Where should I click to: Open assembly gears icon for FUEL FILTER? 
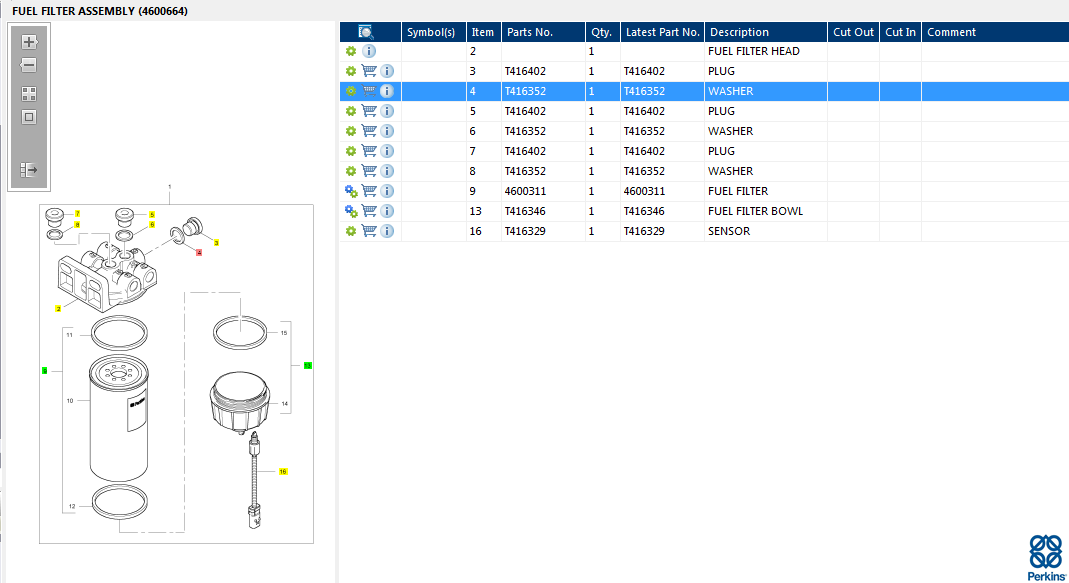(351, 191)
